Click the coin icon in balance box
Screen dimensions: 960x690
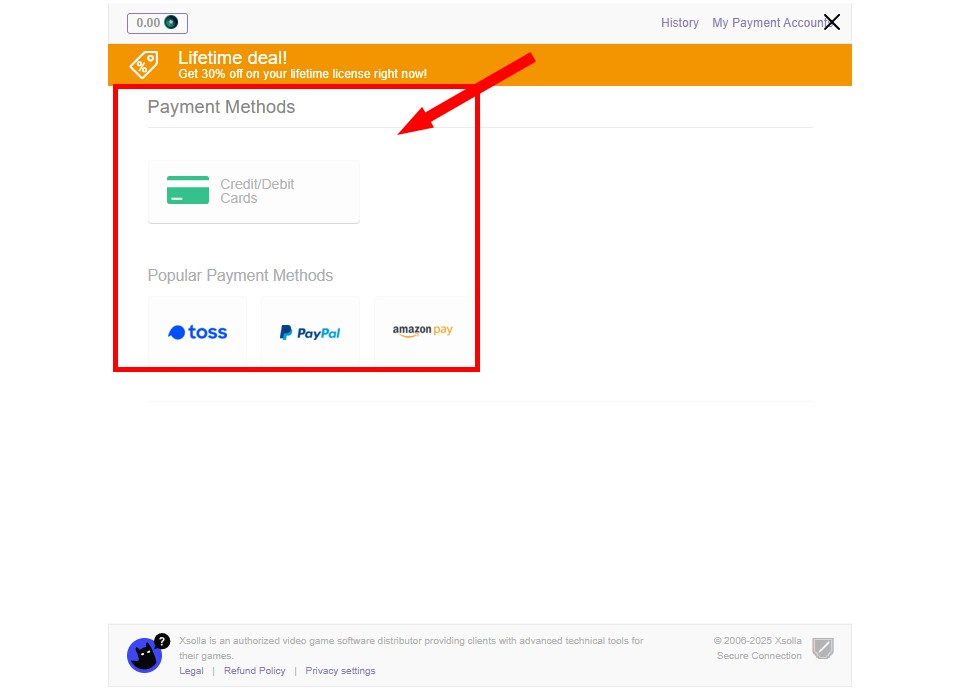[172, 23]
